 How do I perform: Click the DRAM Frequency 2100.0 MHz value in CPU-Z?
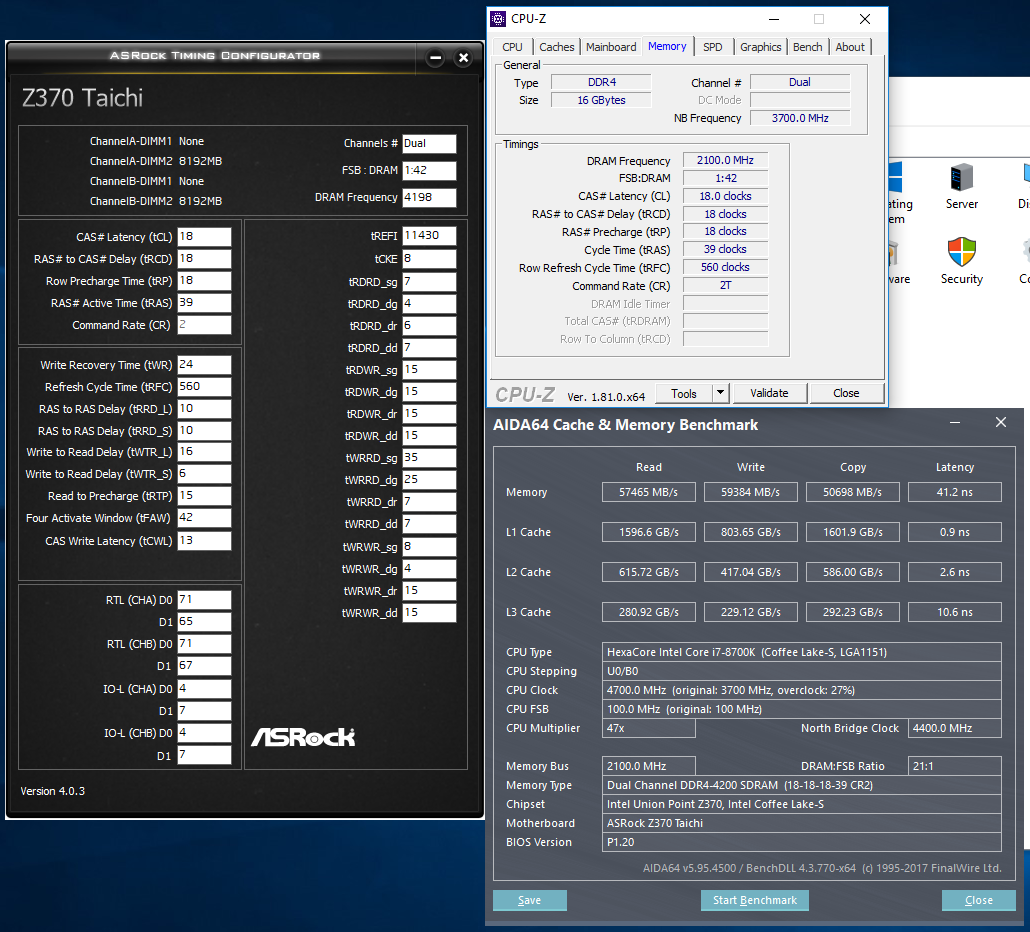[x=725, y=160]
